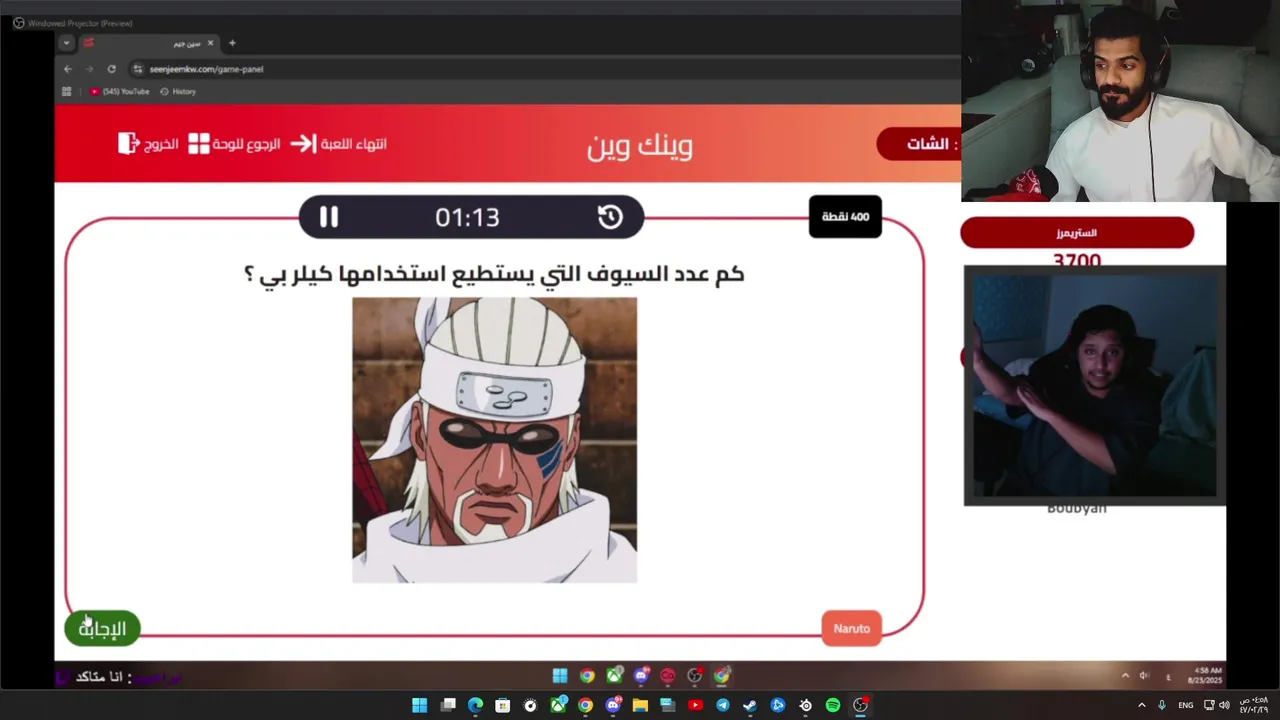Click the browser forward arrow
1280x720 pixels.
click(89, 69)
